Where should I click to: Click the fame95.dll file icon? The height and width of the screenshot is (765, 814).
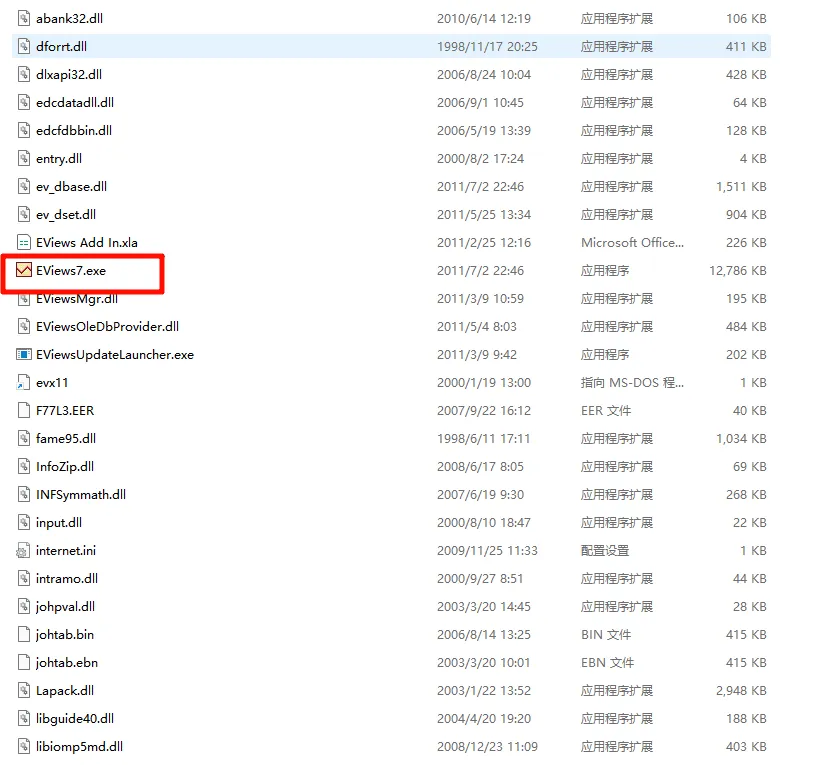(x=24, y=439)
